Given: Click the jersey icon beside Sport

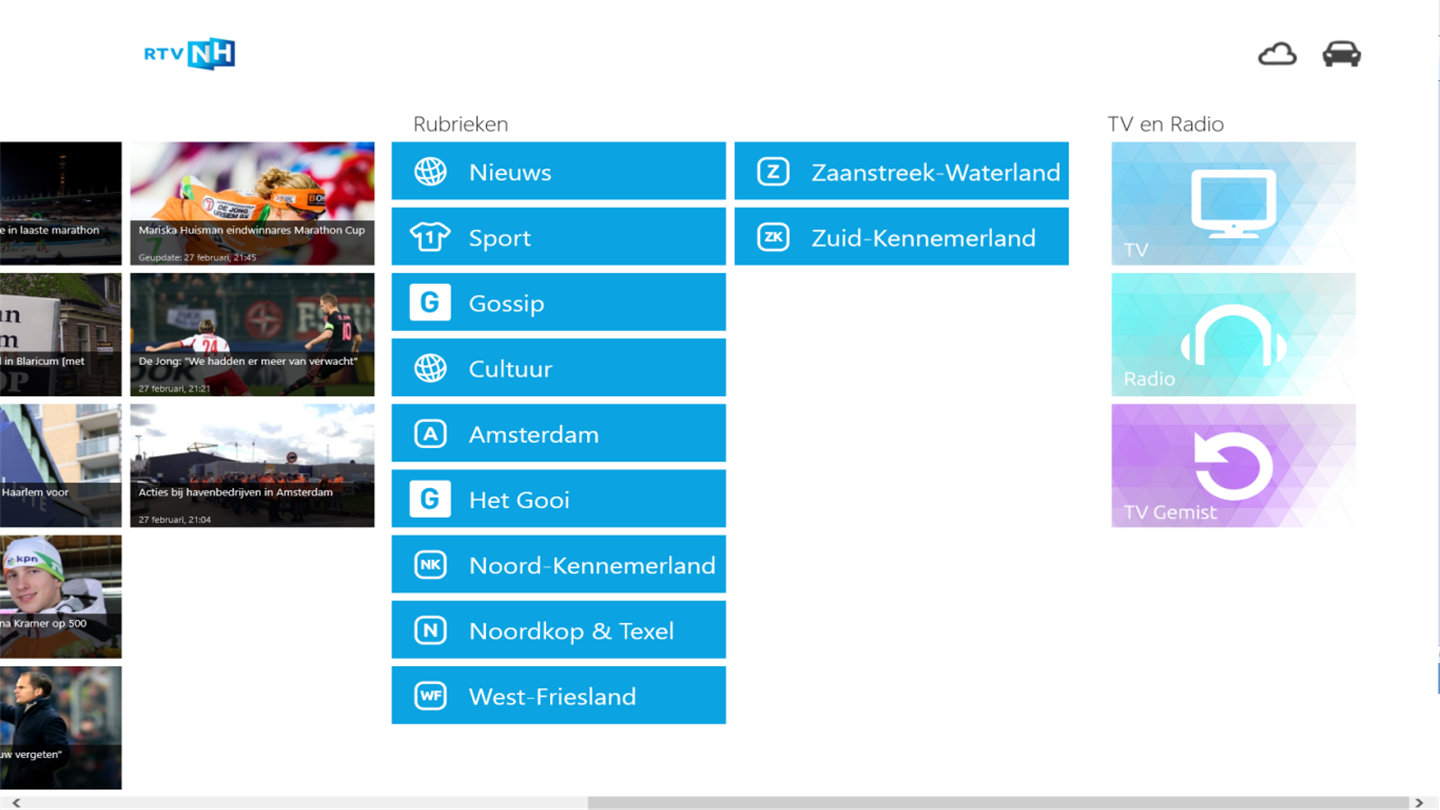Looking at the screenshot, I should 431,237.
